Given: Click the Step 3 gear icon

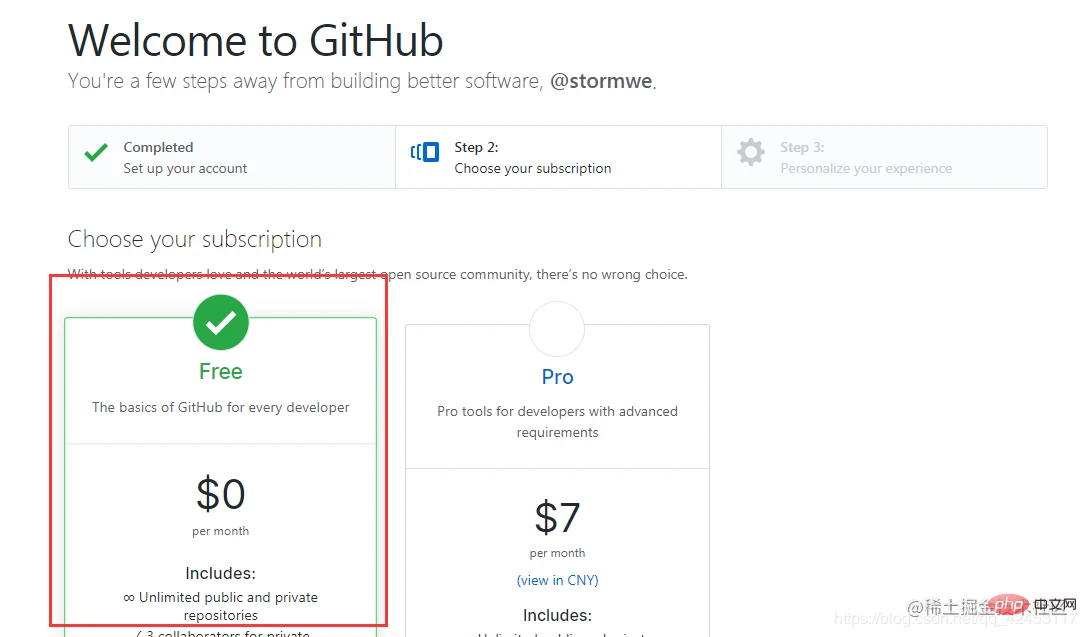Looking at the screenshot, I should (x=750, y=152).
